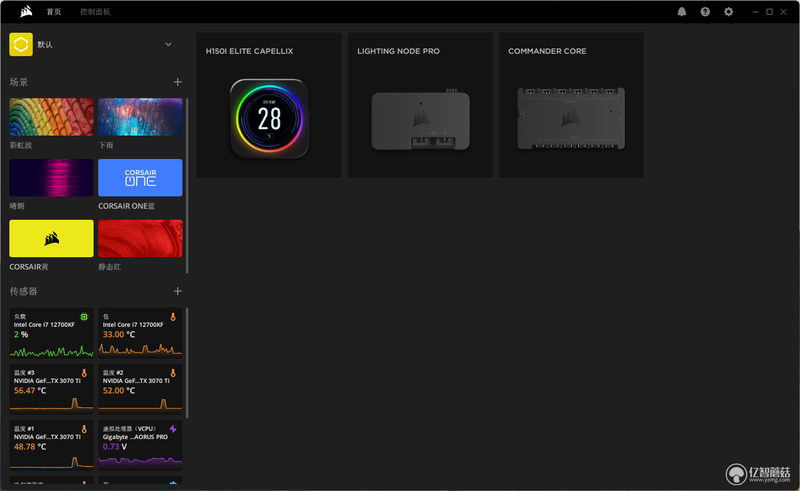Open the H150i ELITE CAPELLIX device card
The height and width of the screenshot is (491, 800).
coord(269,105)
